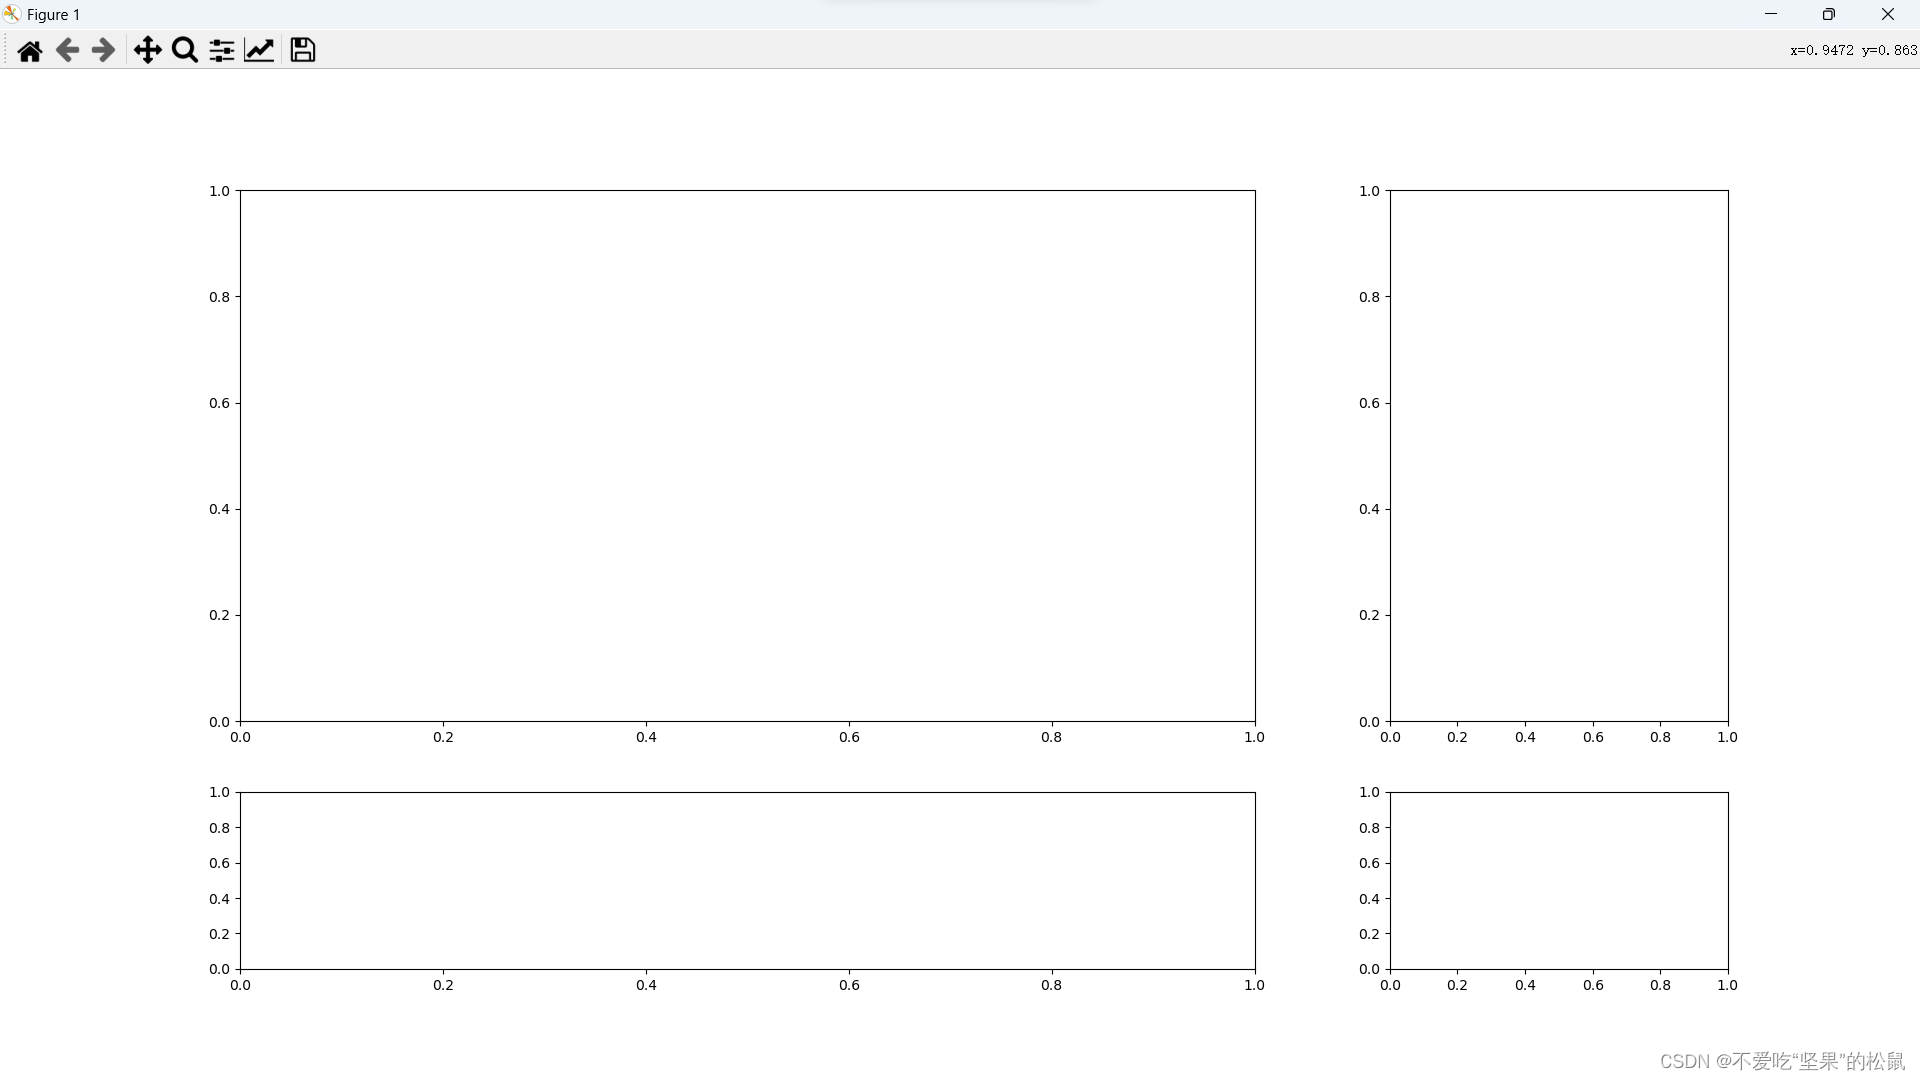1920x1080 pixels.
Task: Save the figure with the disk icon
Action: coord(303,50)
